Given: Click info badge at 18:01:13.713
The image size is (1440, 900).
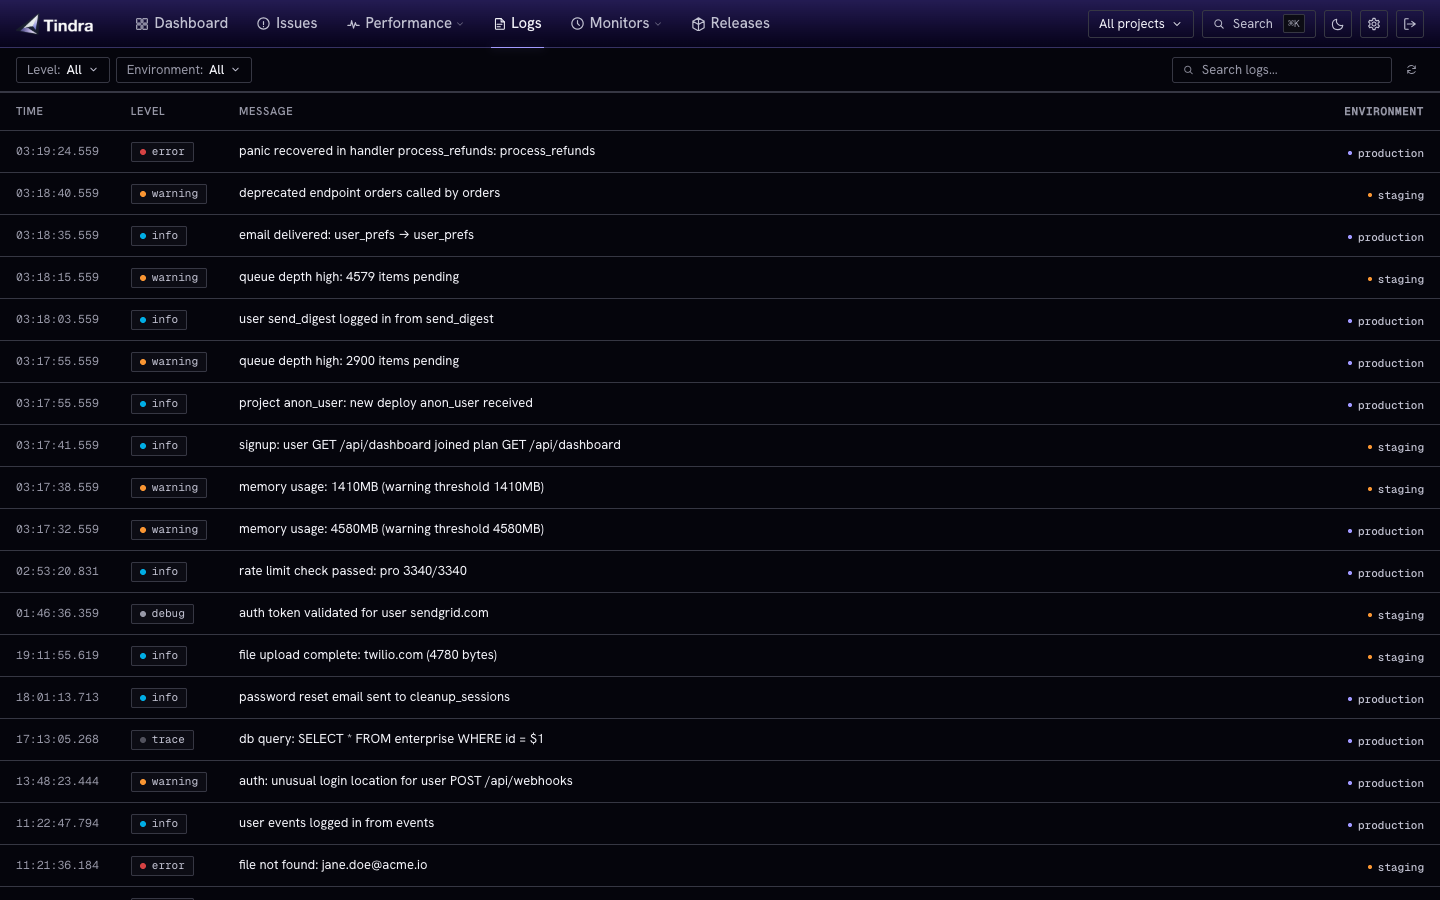Looking at the screenshot, I should tap(159, 698).
